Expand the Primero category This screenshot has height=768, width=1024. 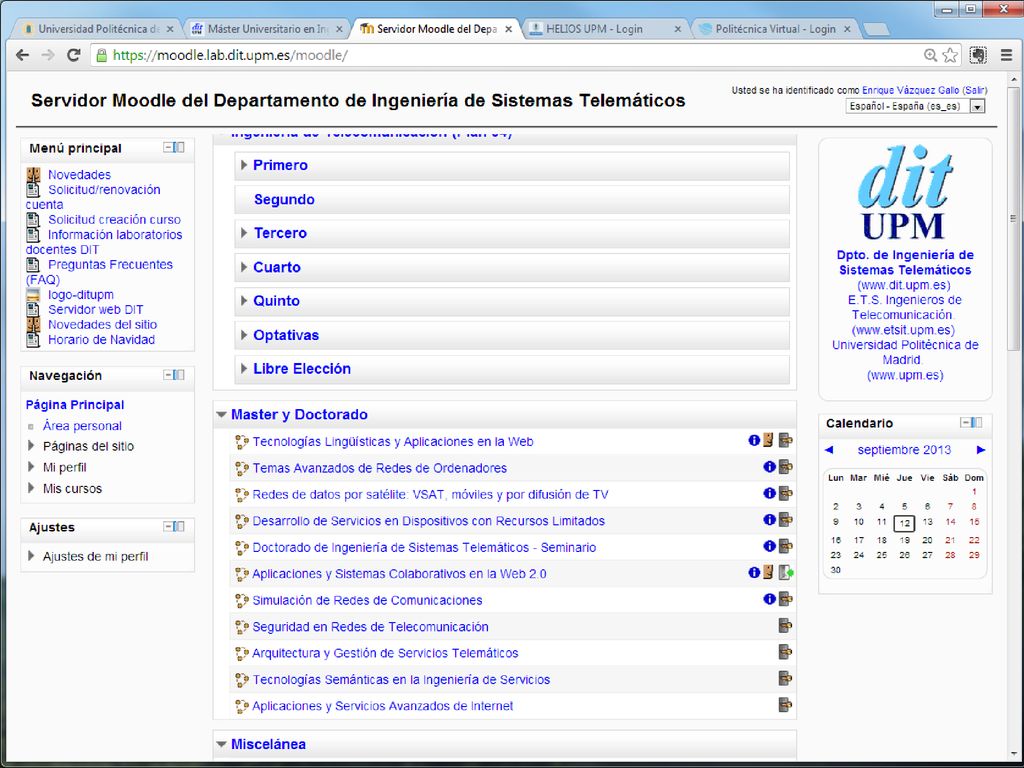click(244, 165)
